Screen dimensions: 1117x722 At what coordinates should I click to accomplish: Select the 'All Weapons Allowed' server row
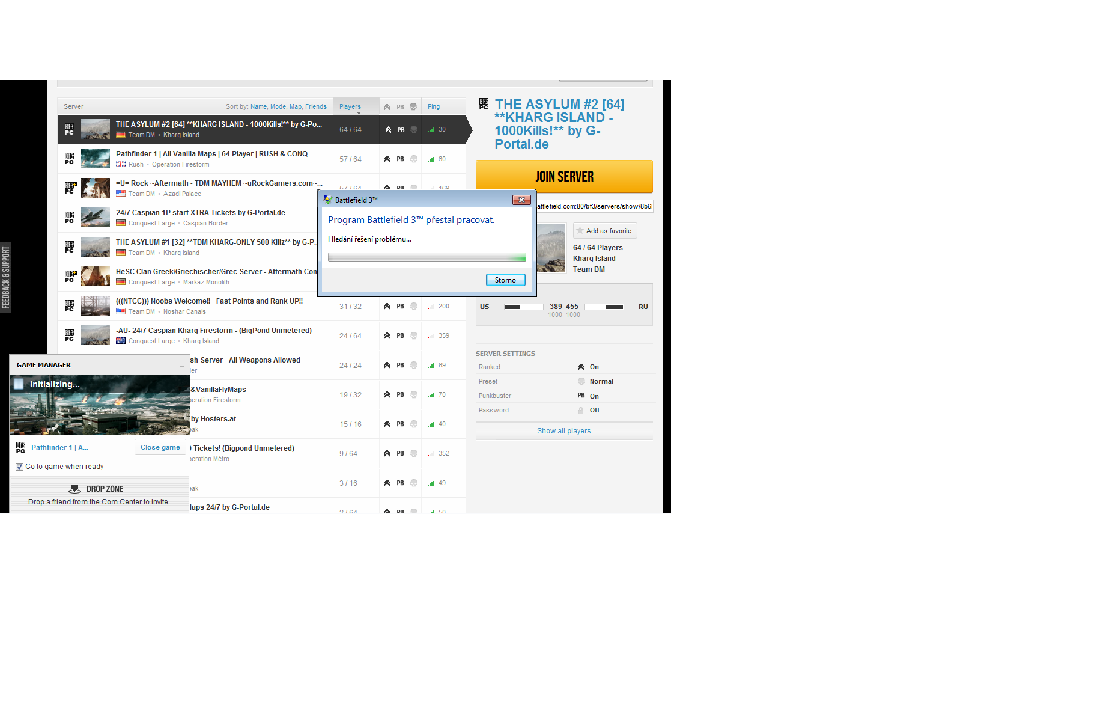click(328, 365)
